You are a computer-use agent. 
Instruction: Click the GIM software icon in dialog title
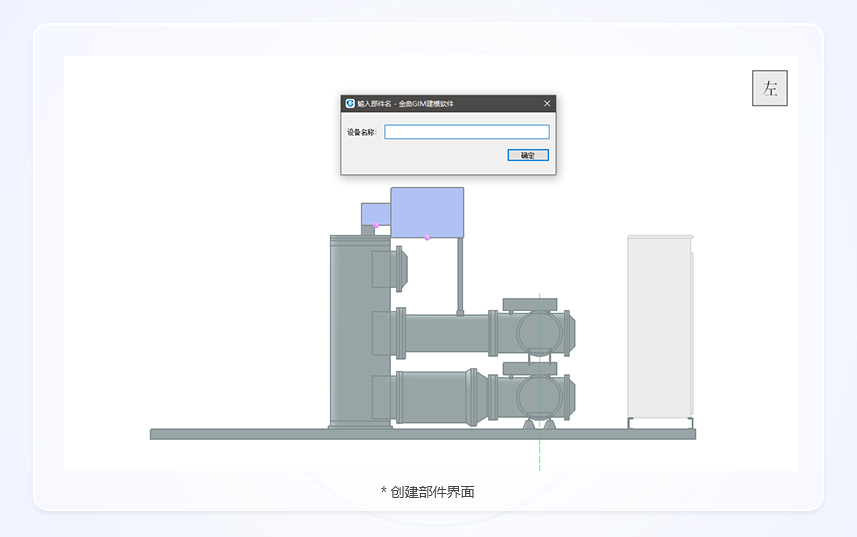click(x=350, y=103)
